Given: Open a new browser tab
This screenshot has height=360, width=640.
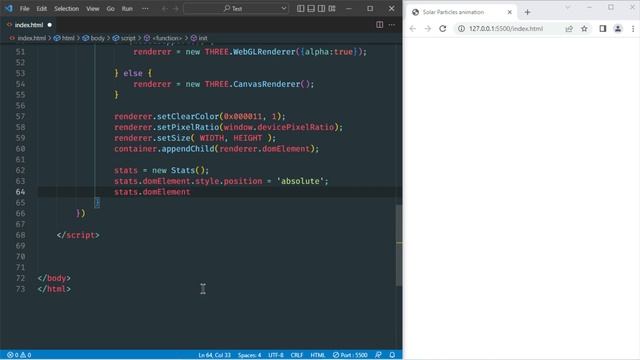Looking at the screenshot, I should click(x=527, y=12).
